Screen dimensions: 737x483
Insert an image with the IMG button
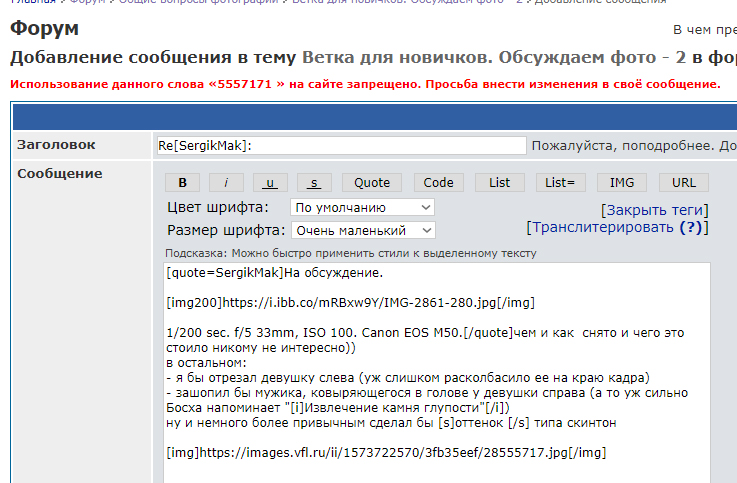click(x=622, y=182)
